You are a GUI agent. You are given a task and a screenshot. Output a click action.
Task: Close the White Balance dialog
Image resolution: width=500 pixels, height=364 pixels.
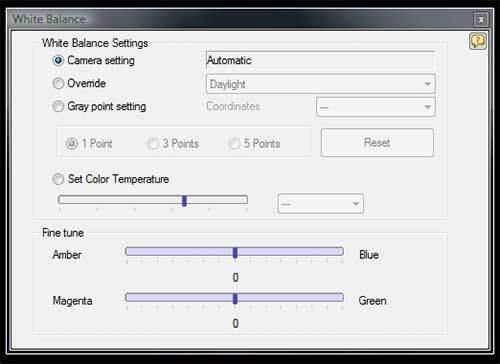point(481,20)
